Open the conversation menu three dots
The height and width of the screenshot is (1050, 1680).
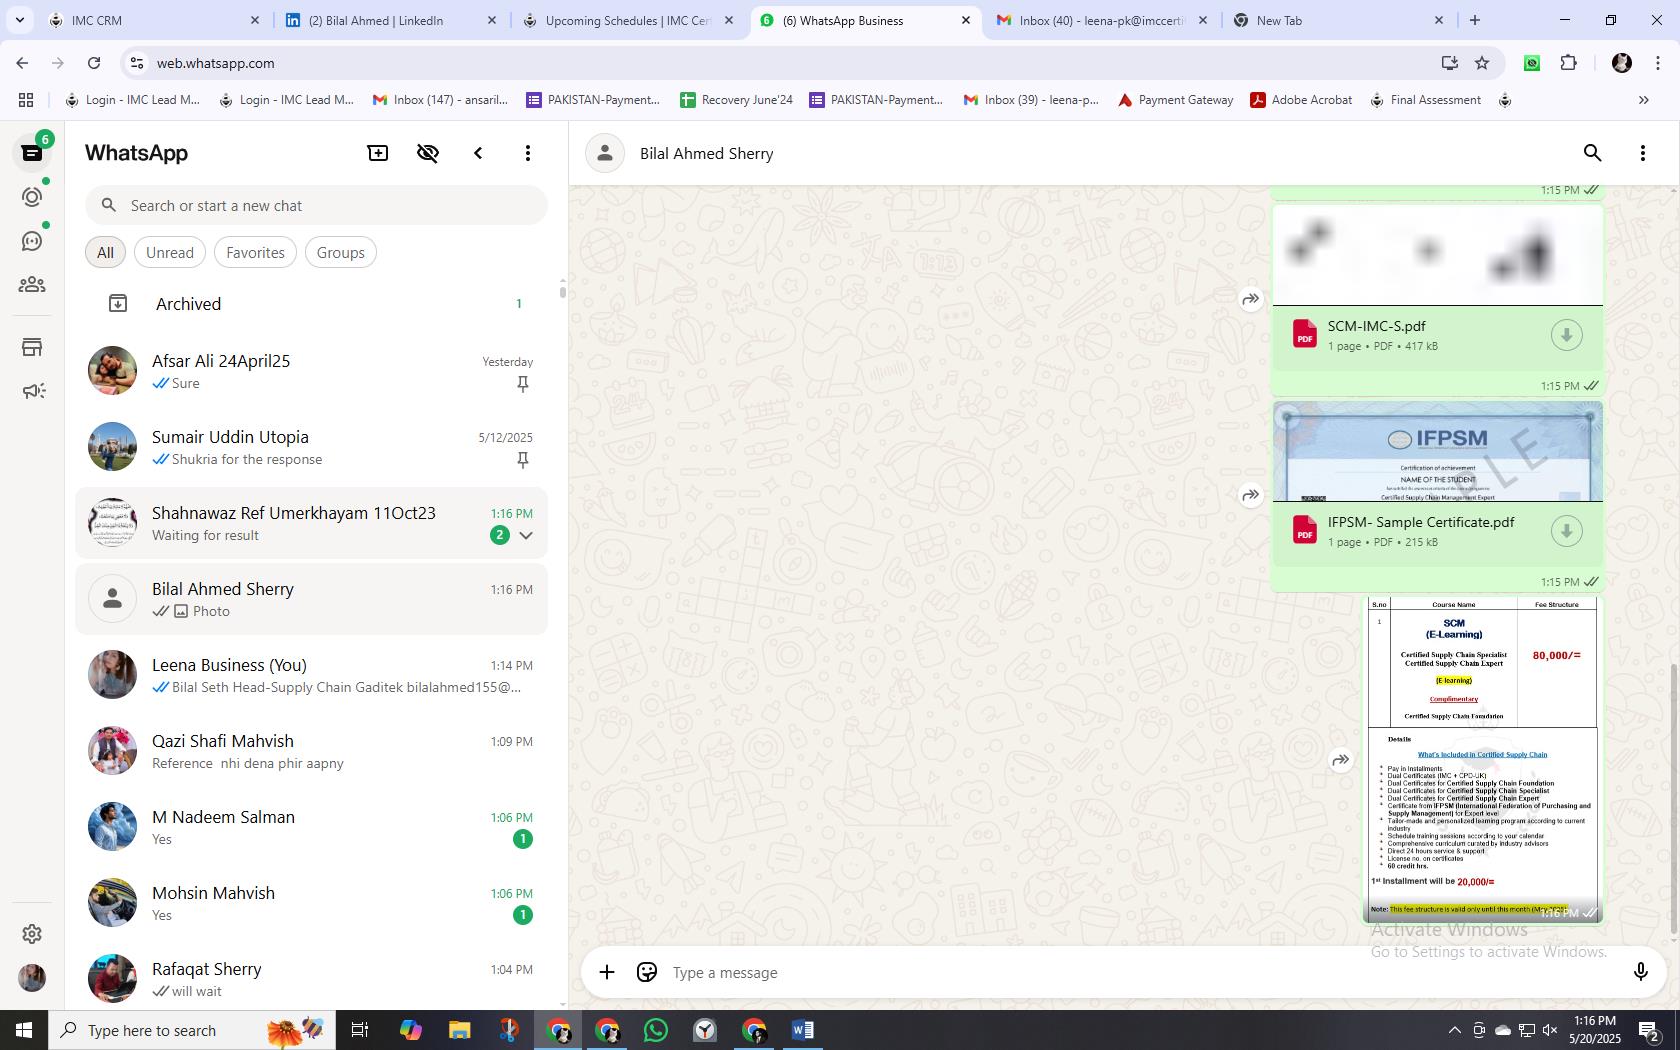point(1643,153)
